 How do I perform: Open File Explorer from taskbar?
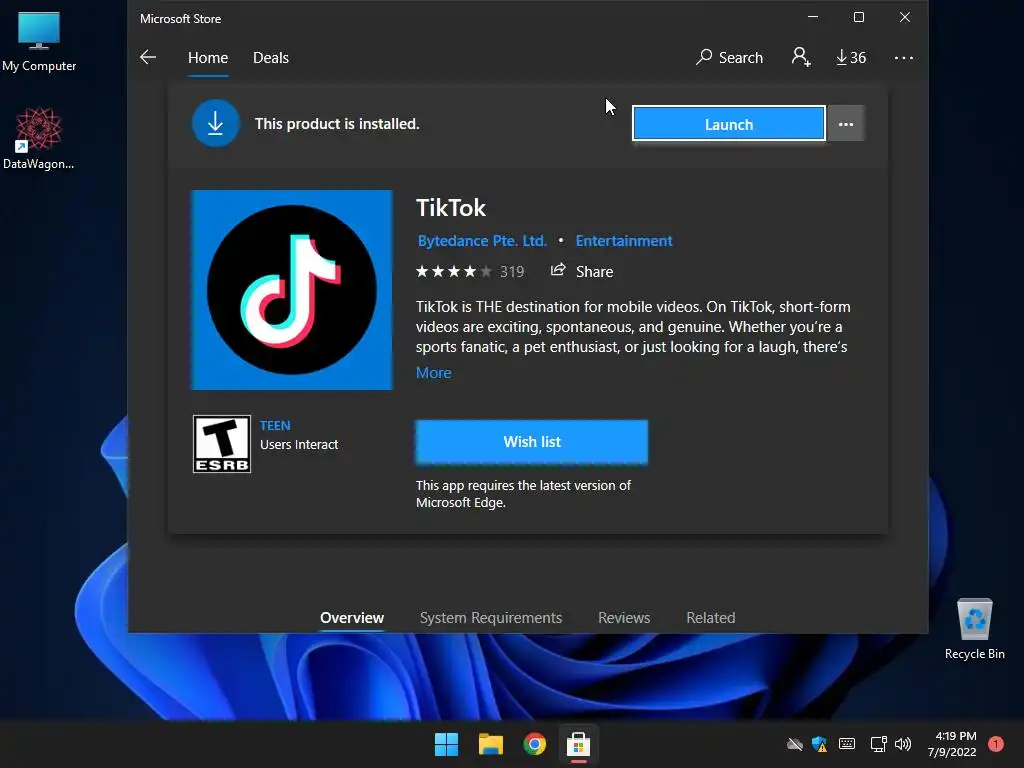490,744
